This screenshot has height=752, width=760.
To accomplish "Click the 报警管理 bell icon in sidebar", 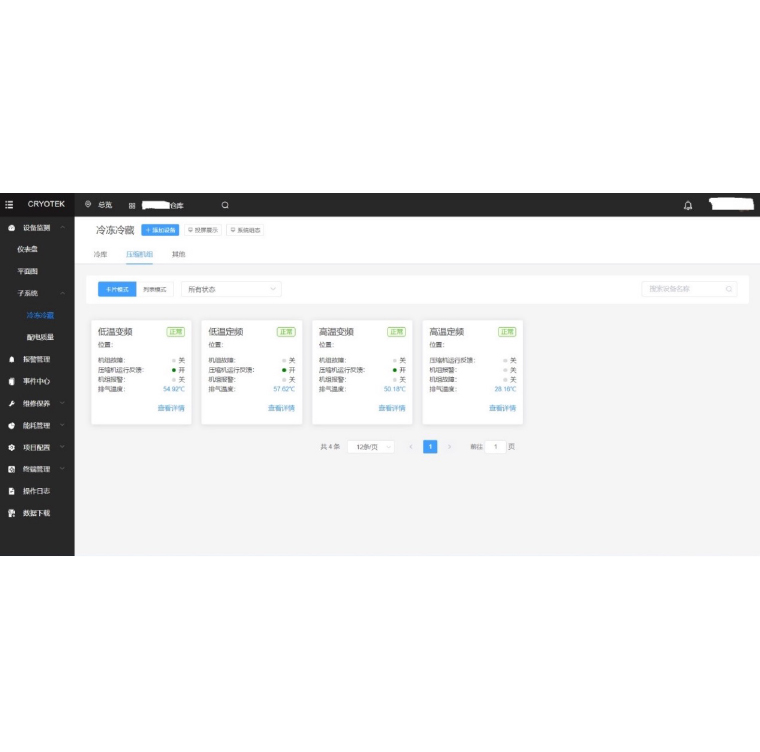I will 11,359.
